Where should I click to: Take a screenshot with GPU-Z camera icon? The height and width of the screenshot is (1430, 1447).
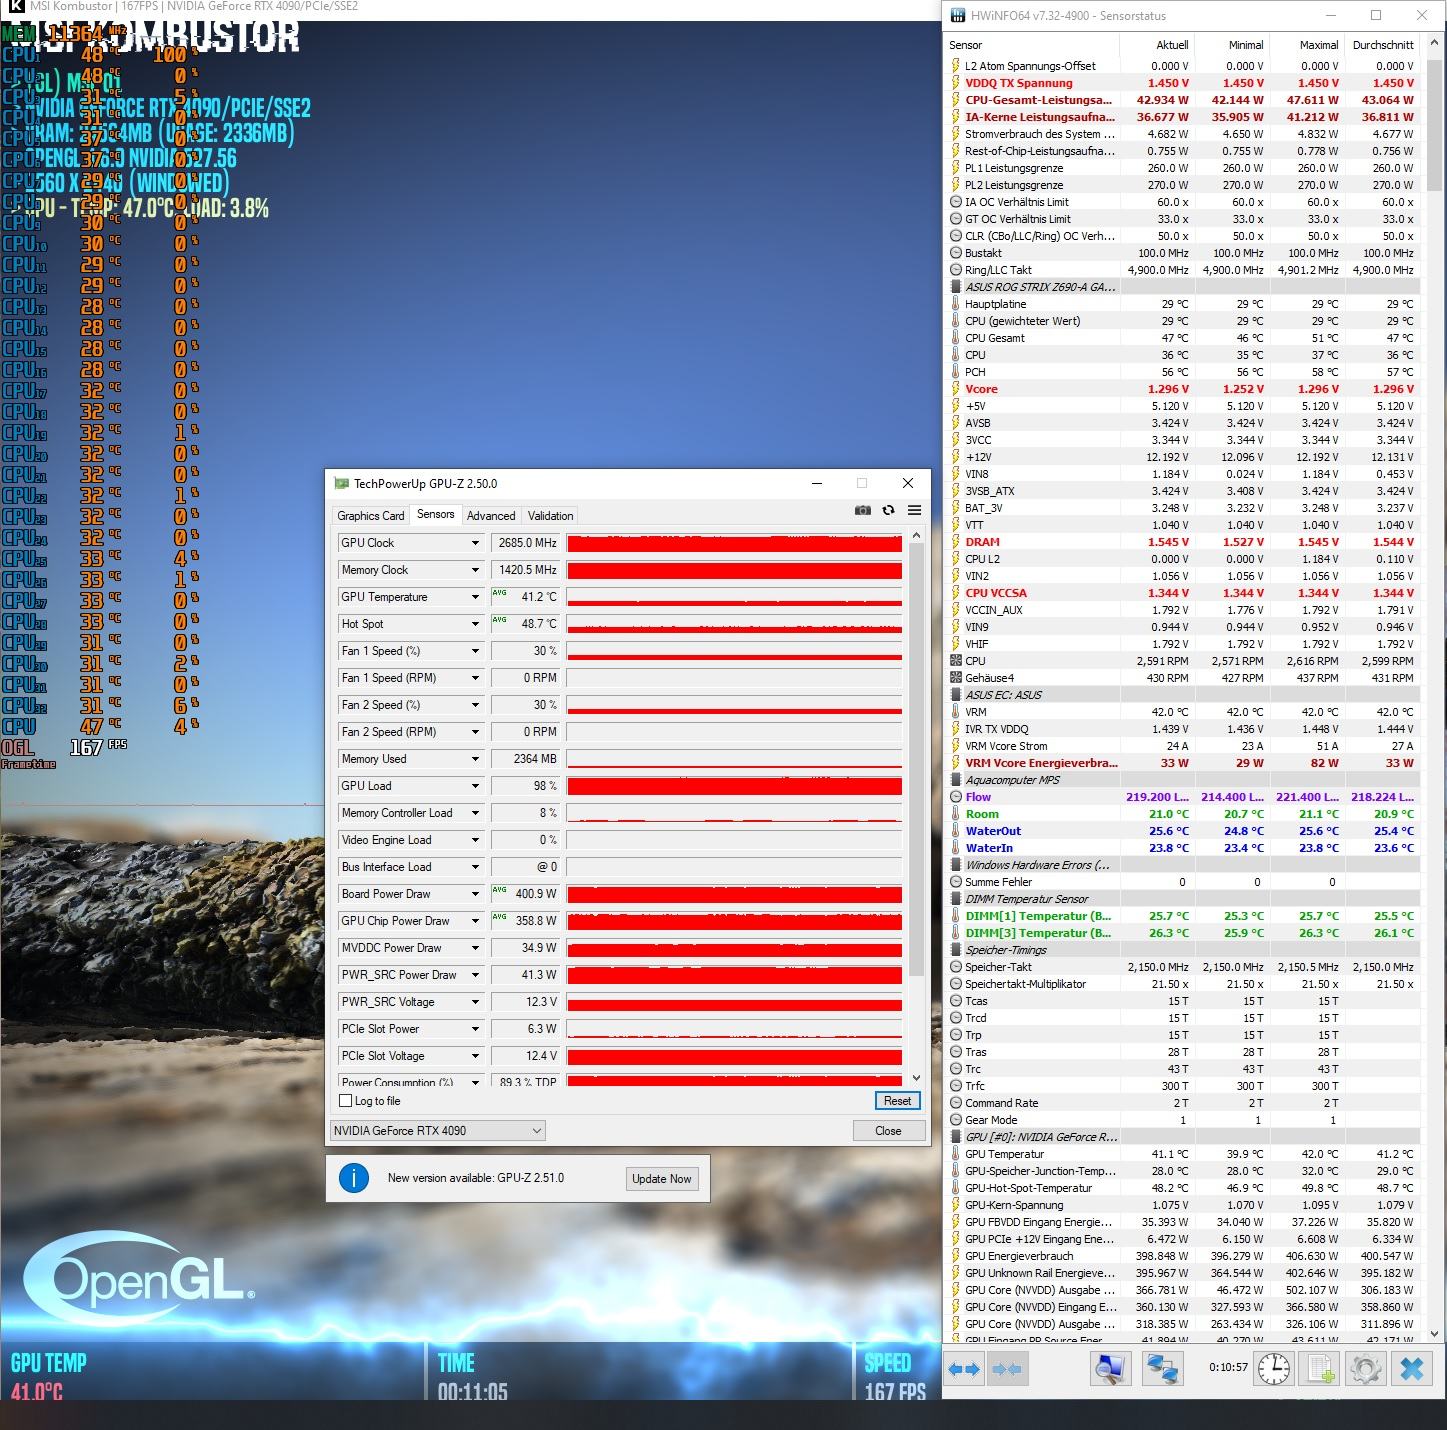coord(863,510)
